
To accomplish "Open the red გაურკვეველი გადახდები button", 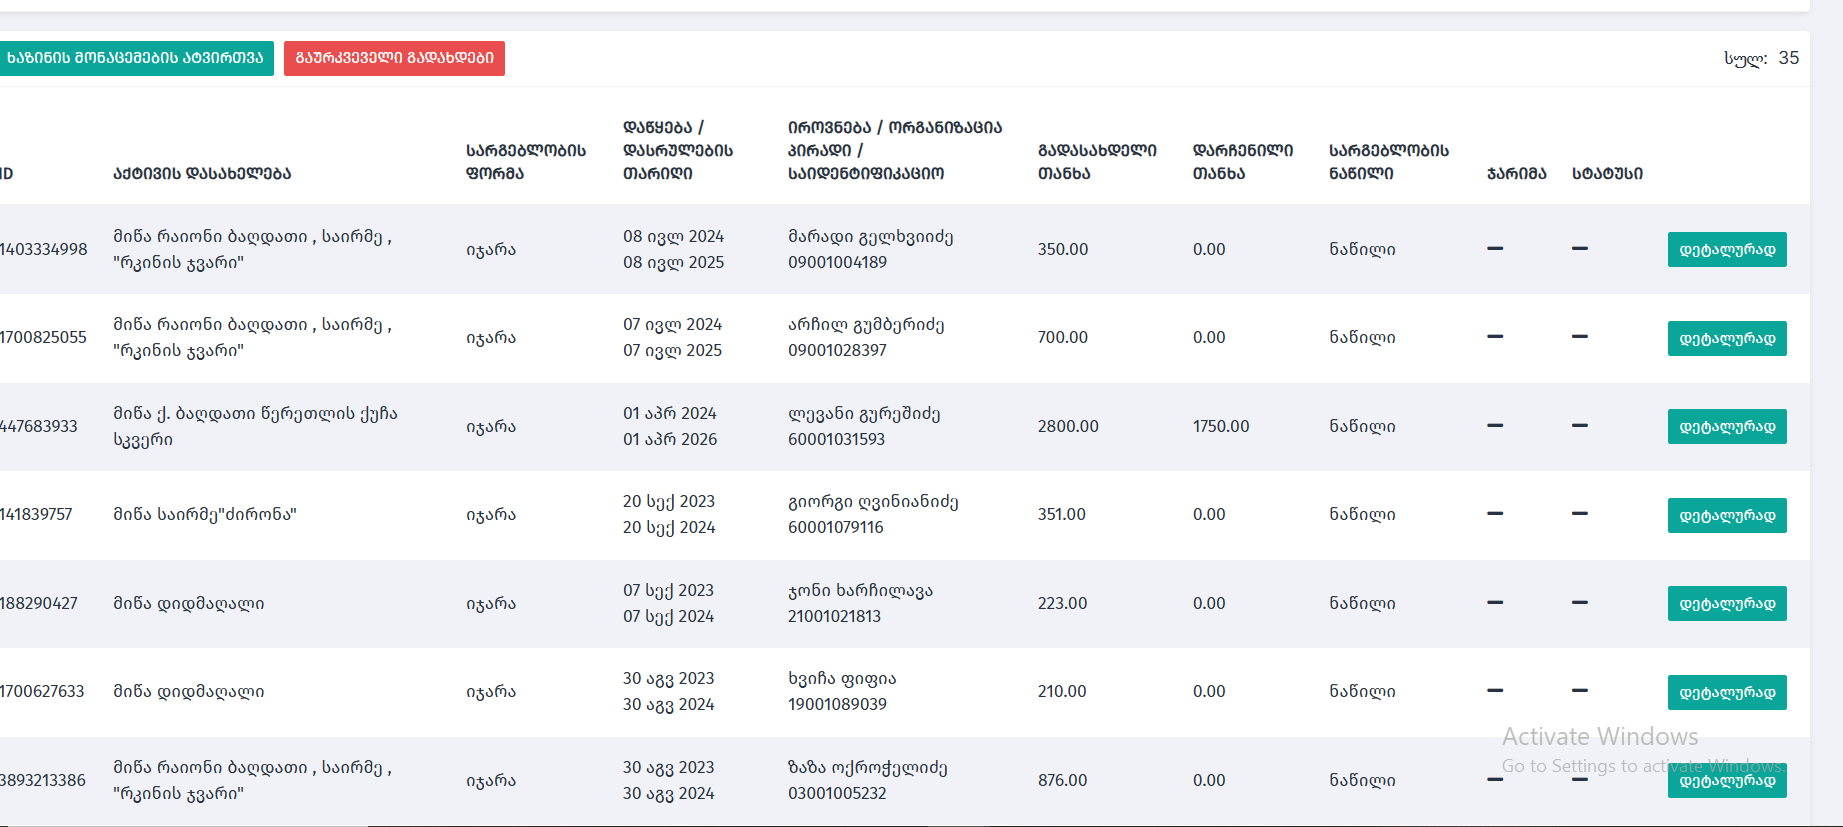I will [x=394, y=58].
